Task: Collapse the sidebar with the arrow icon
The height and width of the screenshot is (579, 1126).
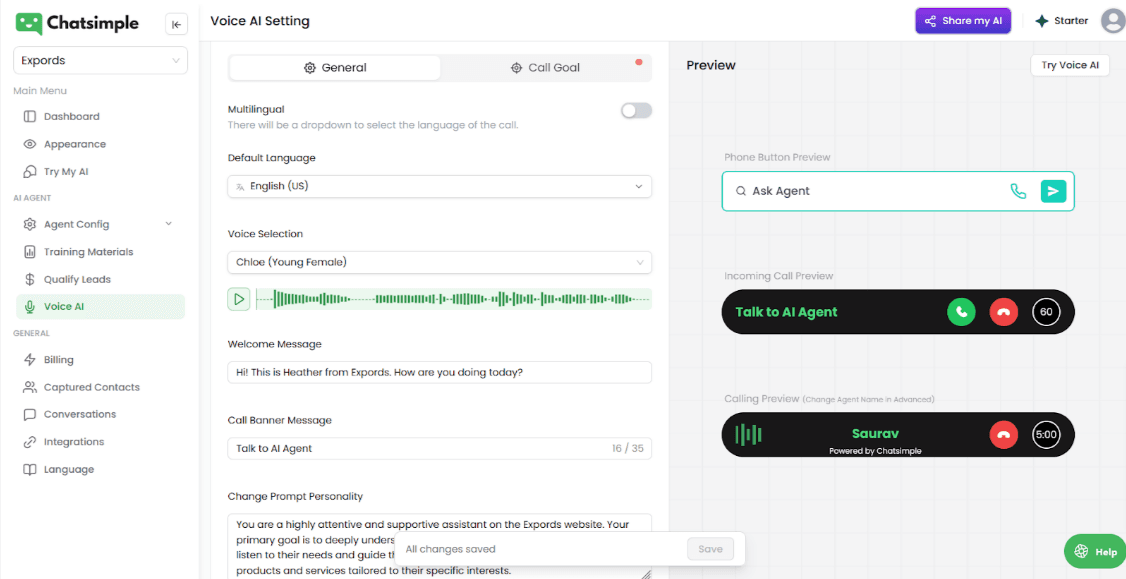Action: 176,25
